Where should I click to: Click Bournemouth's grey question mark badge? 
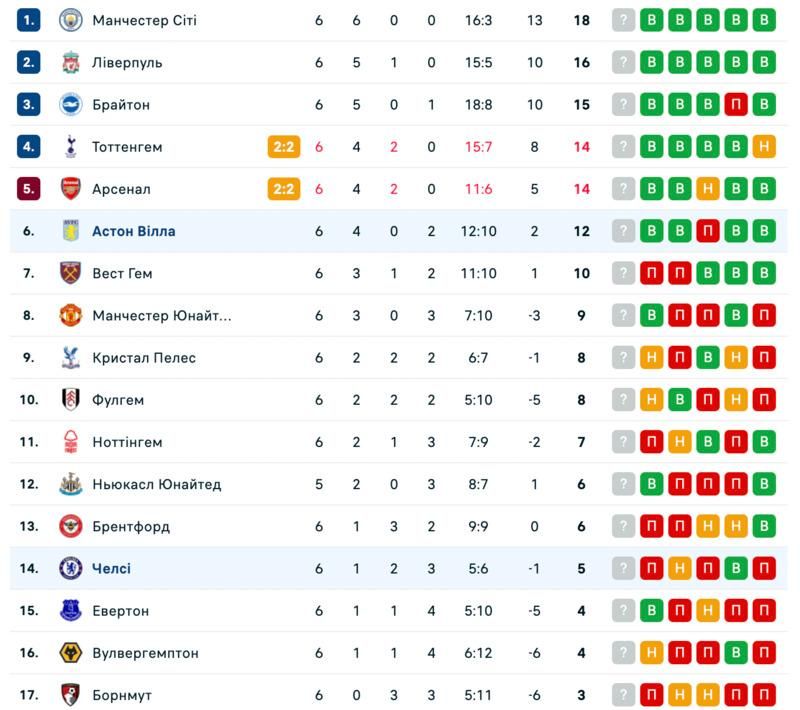(x=624, y=695)
